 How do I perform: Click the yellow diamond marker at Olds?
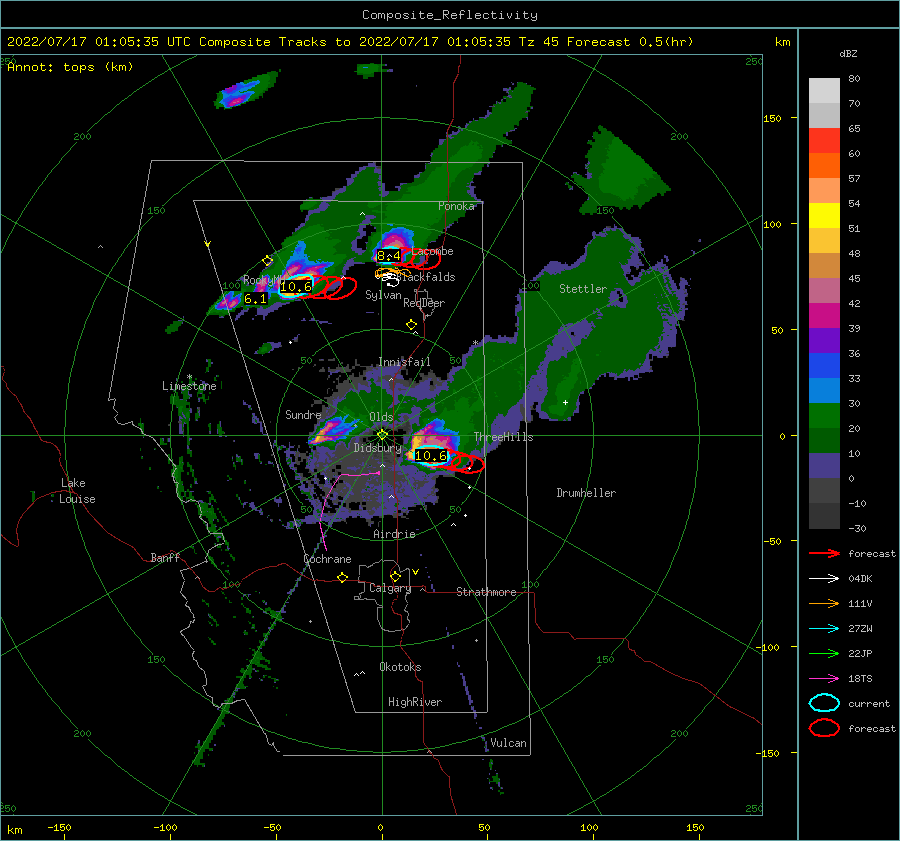coord(382,435)
